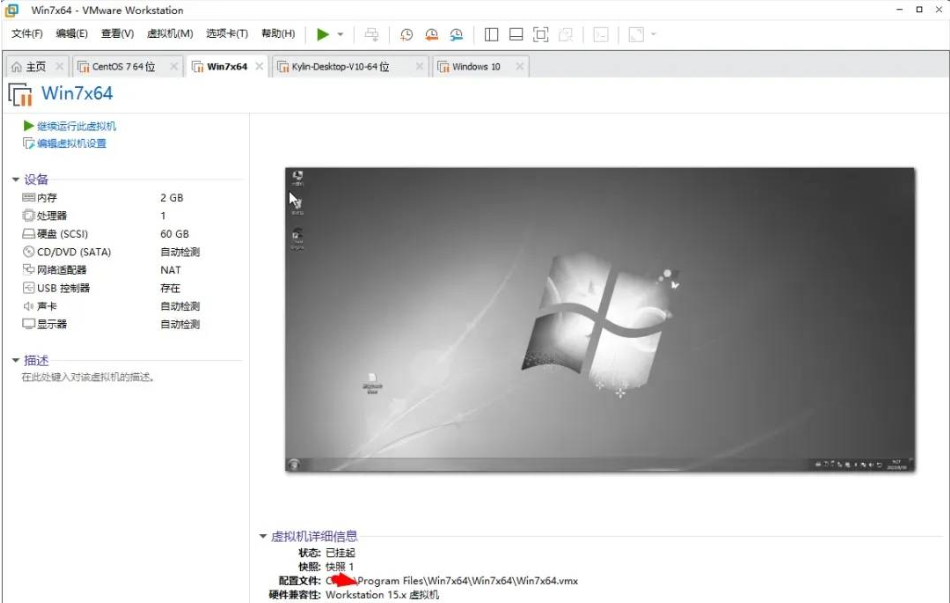Viewport: 950px width, 603px height.
Task: Select the power on (continue) green play icon
Action: (323, 34)
